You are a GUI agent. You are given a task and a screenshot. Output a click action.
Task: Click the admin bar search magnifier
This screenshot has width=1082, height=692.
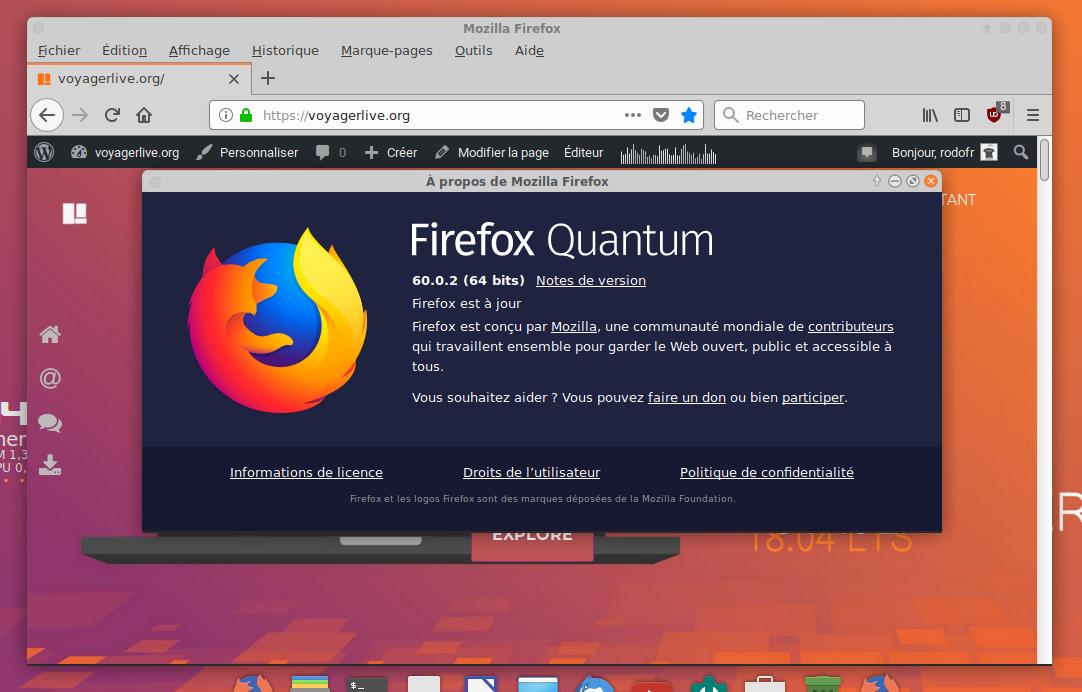(1021, 152)
